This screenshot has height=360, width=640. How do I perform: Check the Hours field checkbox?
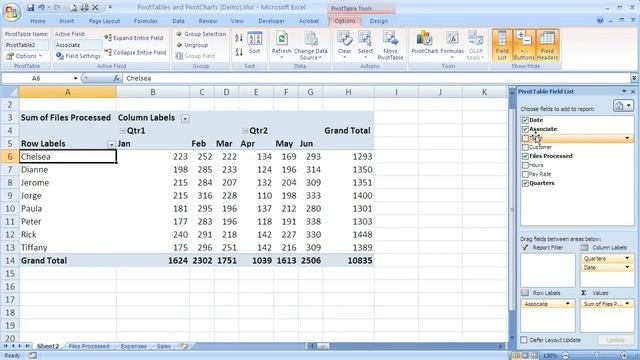[x=525, y=165]
